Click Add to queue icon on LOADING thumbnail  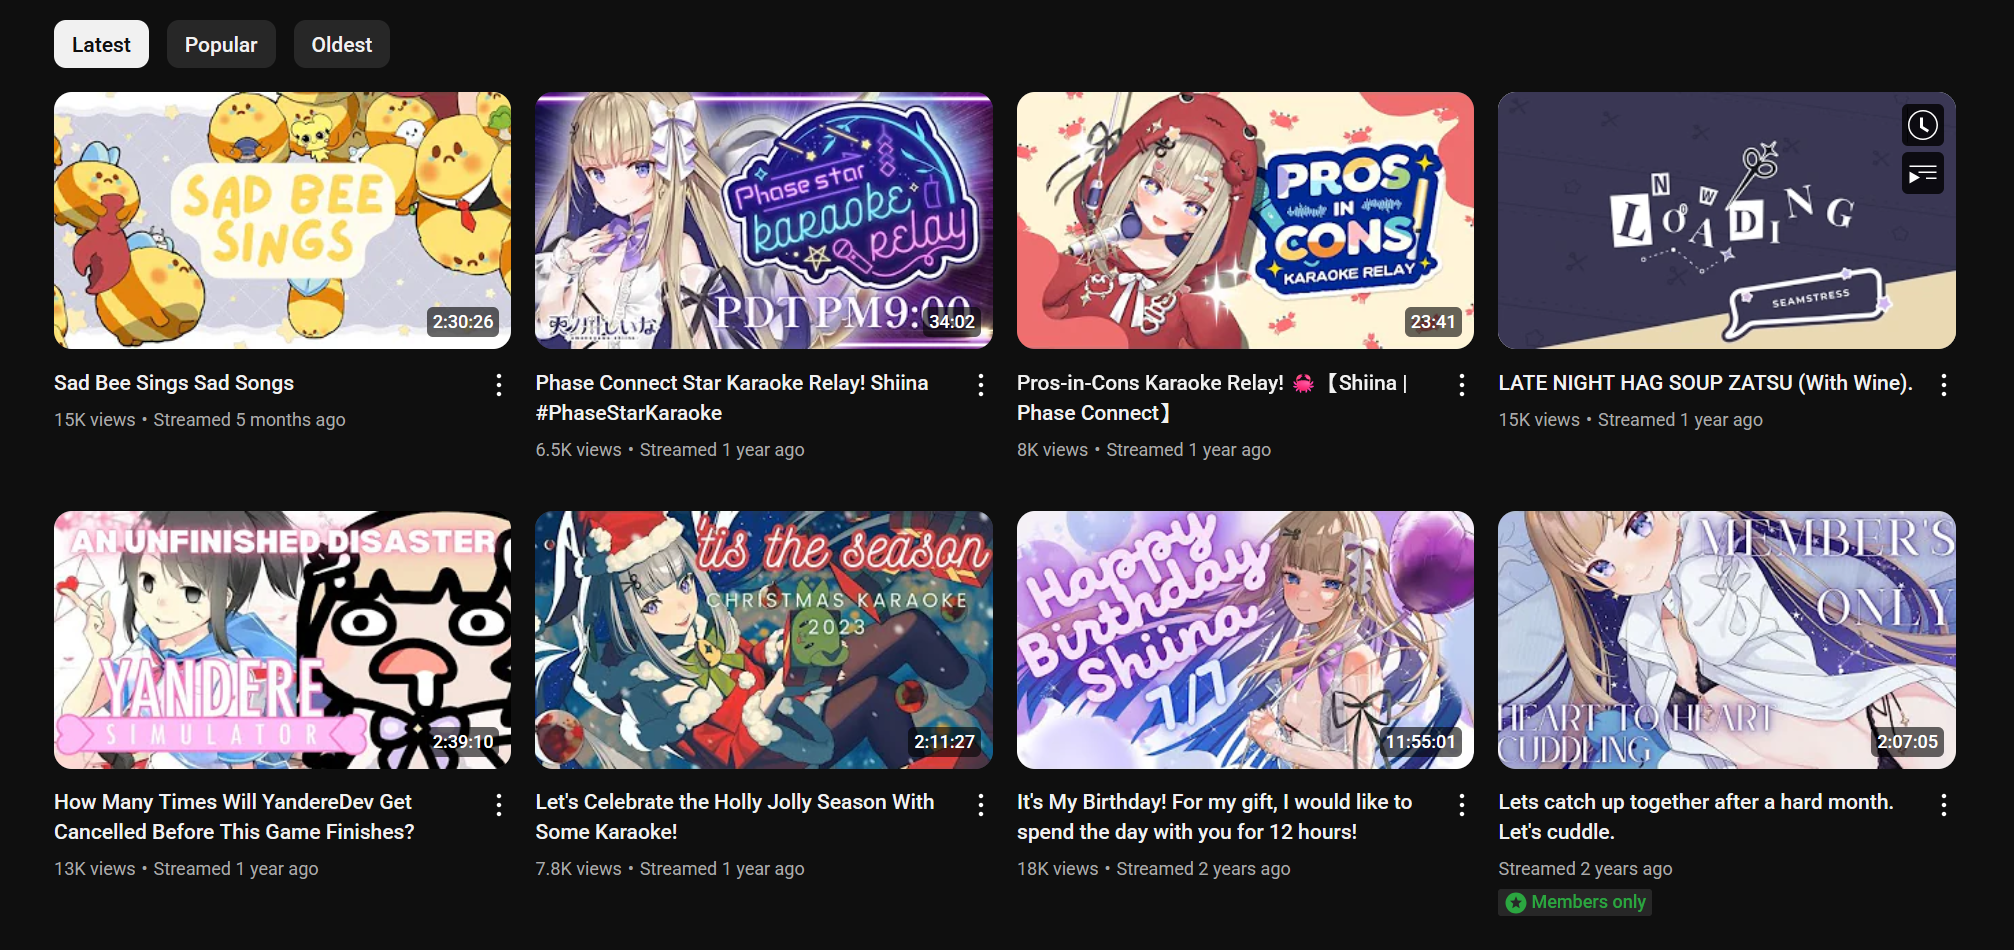(x=1922, y=174)
